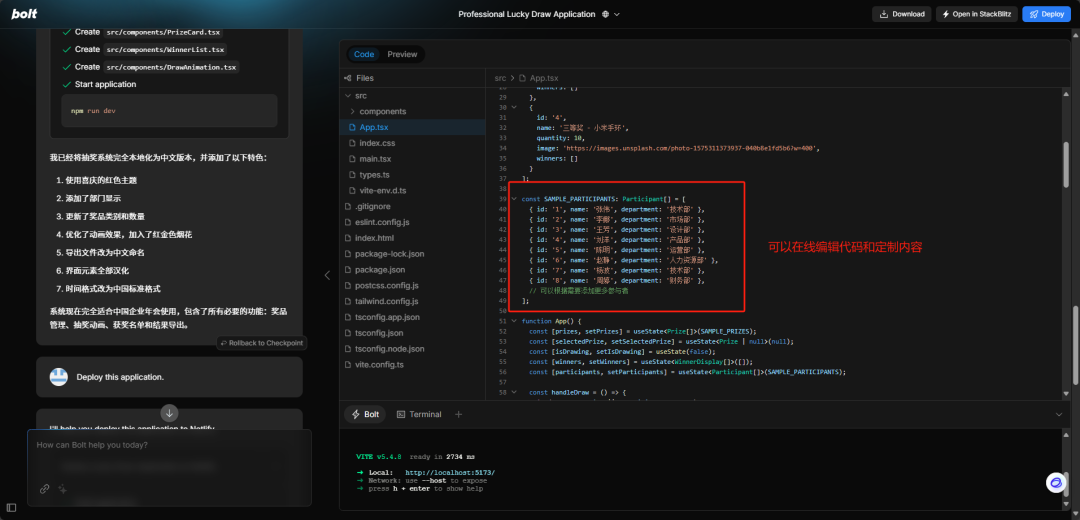Click the globe icon beside the project title
Screen dimensions: 1080x520
pyautogui.click(x=606, y=14)
